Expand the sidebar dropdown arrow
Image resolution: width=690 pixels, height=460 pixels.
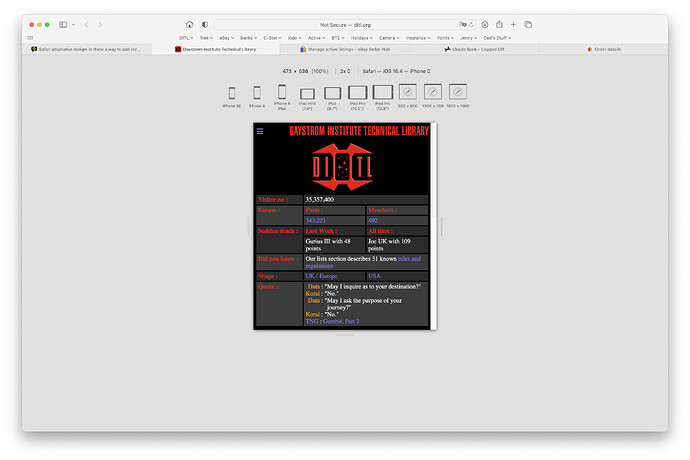coord(73,25)
